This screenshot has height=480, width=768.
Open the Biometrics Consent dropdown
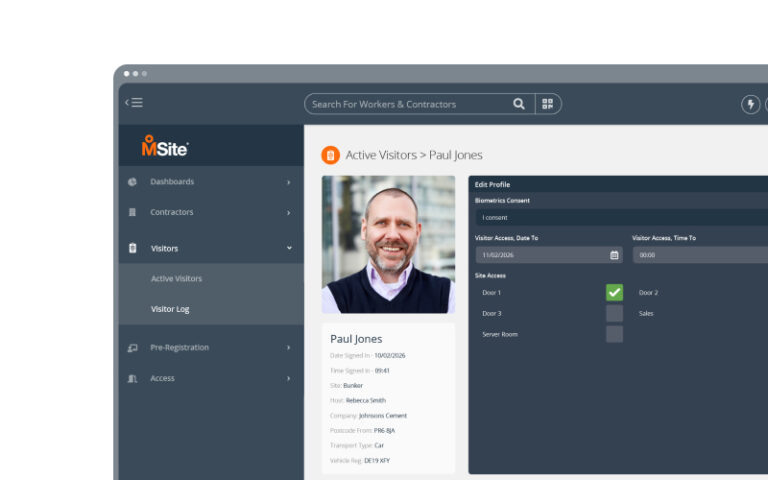(620, 217)
